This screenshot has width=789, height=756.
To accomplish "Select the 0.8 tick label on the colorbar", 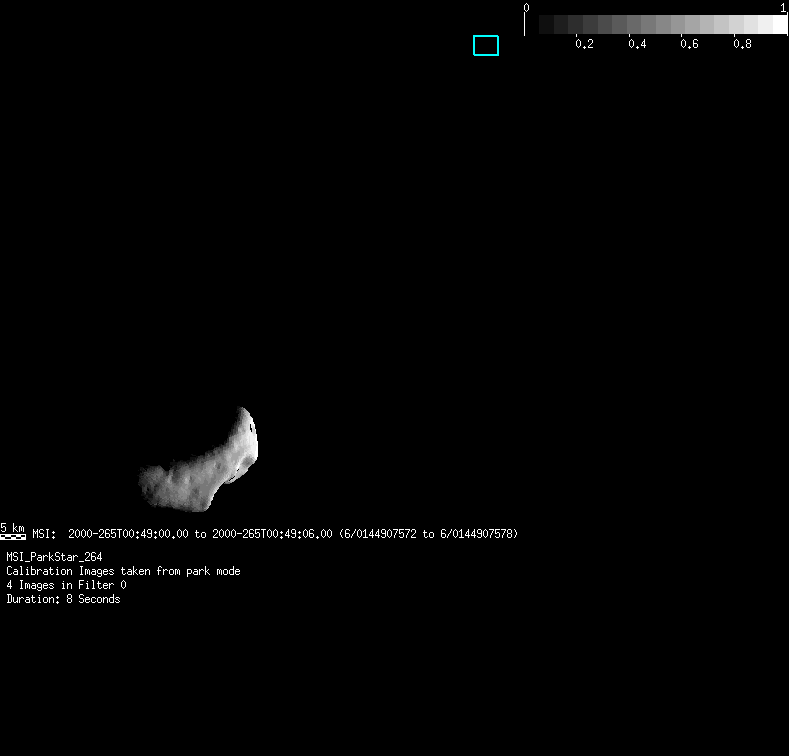I will tap(741, 45).
